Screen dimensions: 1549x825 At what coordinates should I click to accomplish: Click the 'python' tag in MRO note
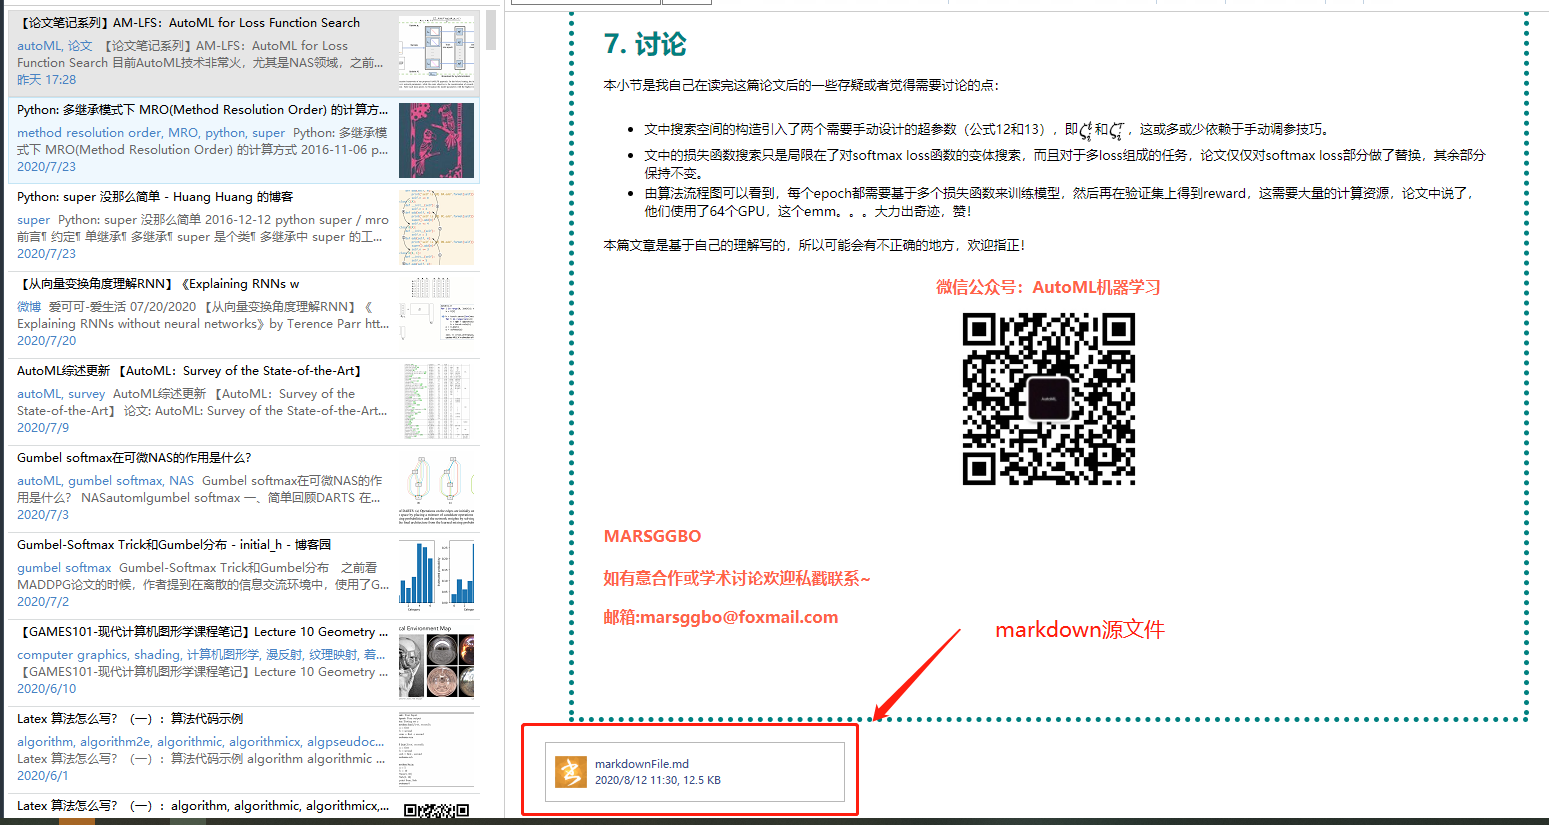(x=225, y=133)
